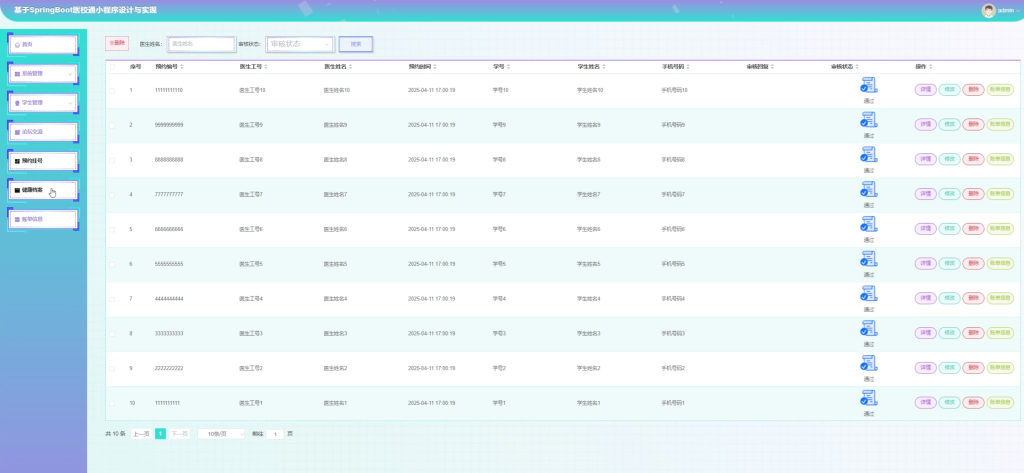Check the checkbox for 医生姓名3 row

click(112, 333)
